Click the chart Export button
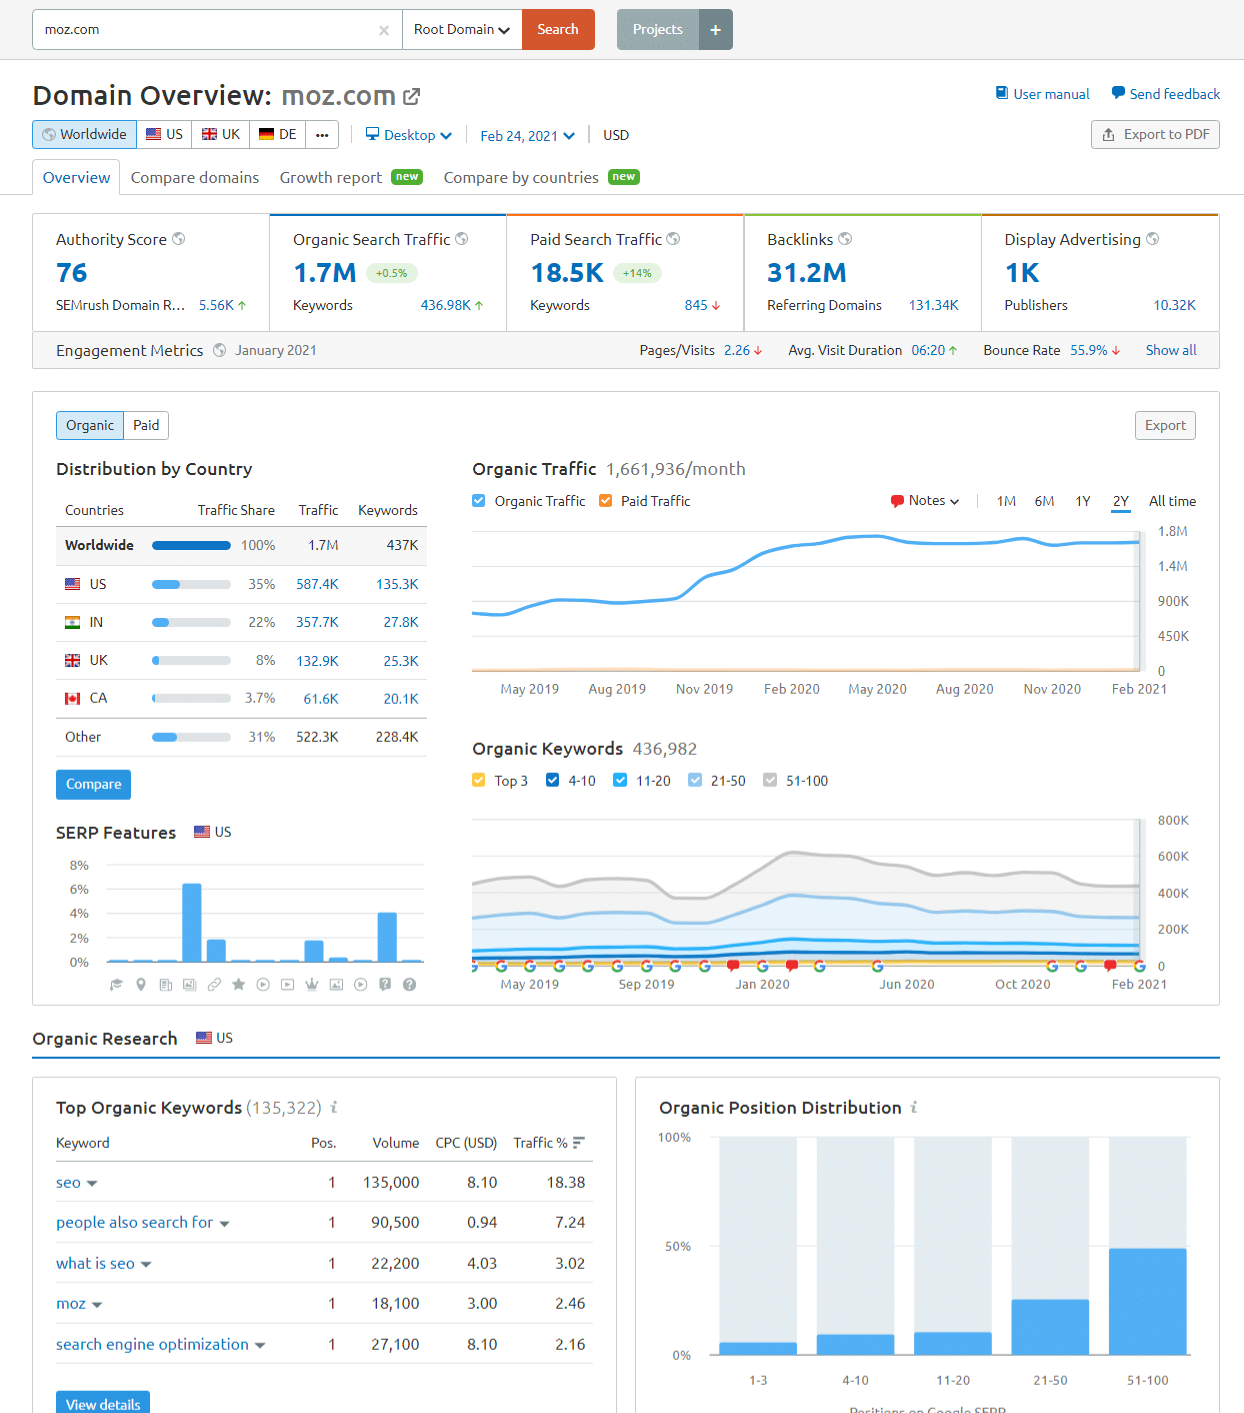This screenshot has height=1413, width=1244. (1165, 425)
